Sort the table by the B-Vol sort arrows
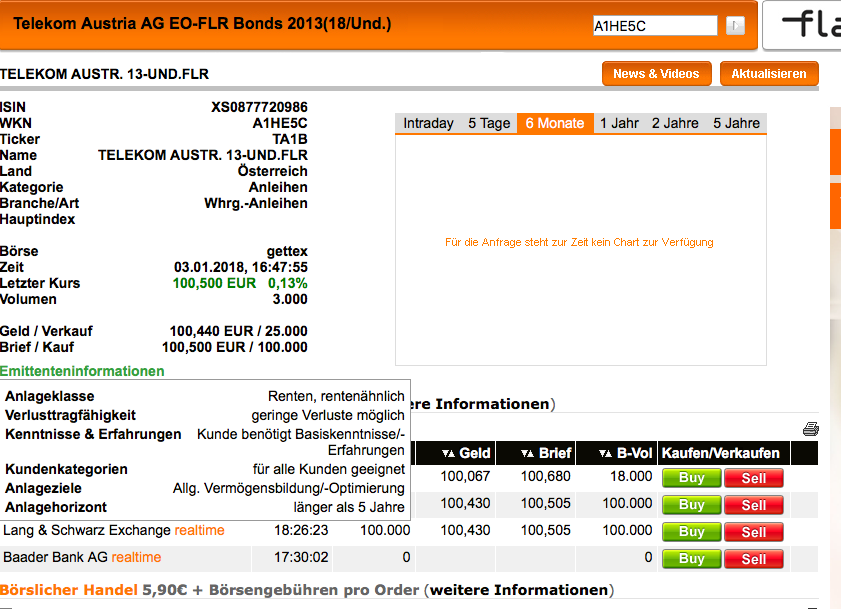Image resolution: width=841 pixels, height=609 pixels. tap(606, 453)
